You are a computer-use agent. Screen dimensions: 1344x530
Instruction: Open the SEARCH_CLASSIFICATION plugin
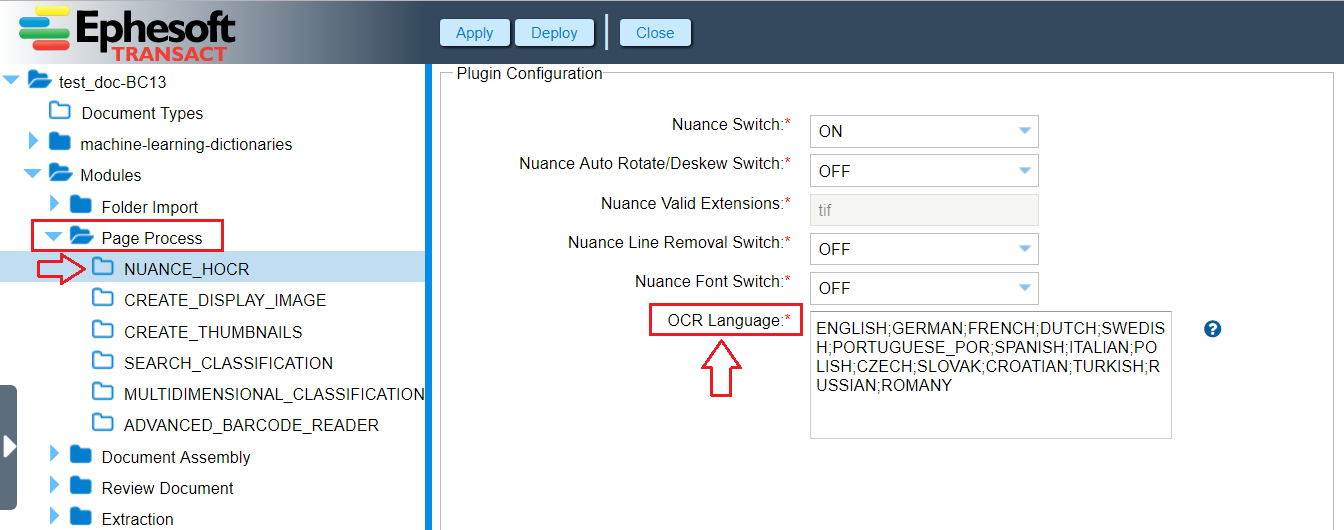(229, 363)
